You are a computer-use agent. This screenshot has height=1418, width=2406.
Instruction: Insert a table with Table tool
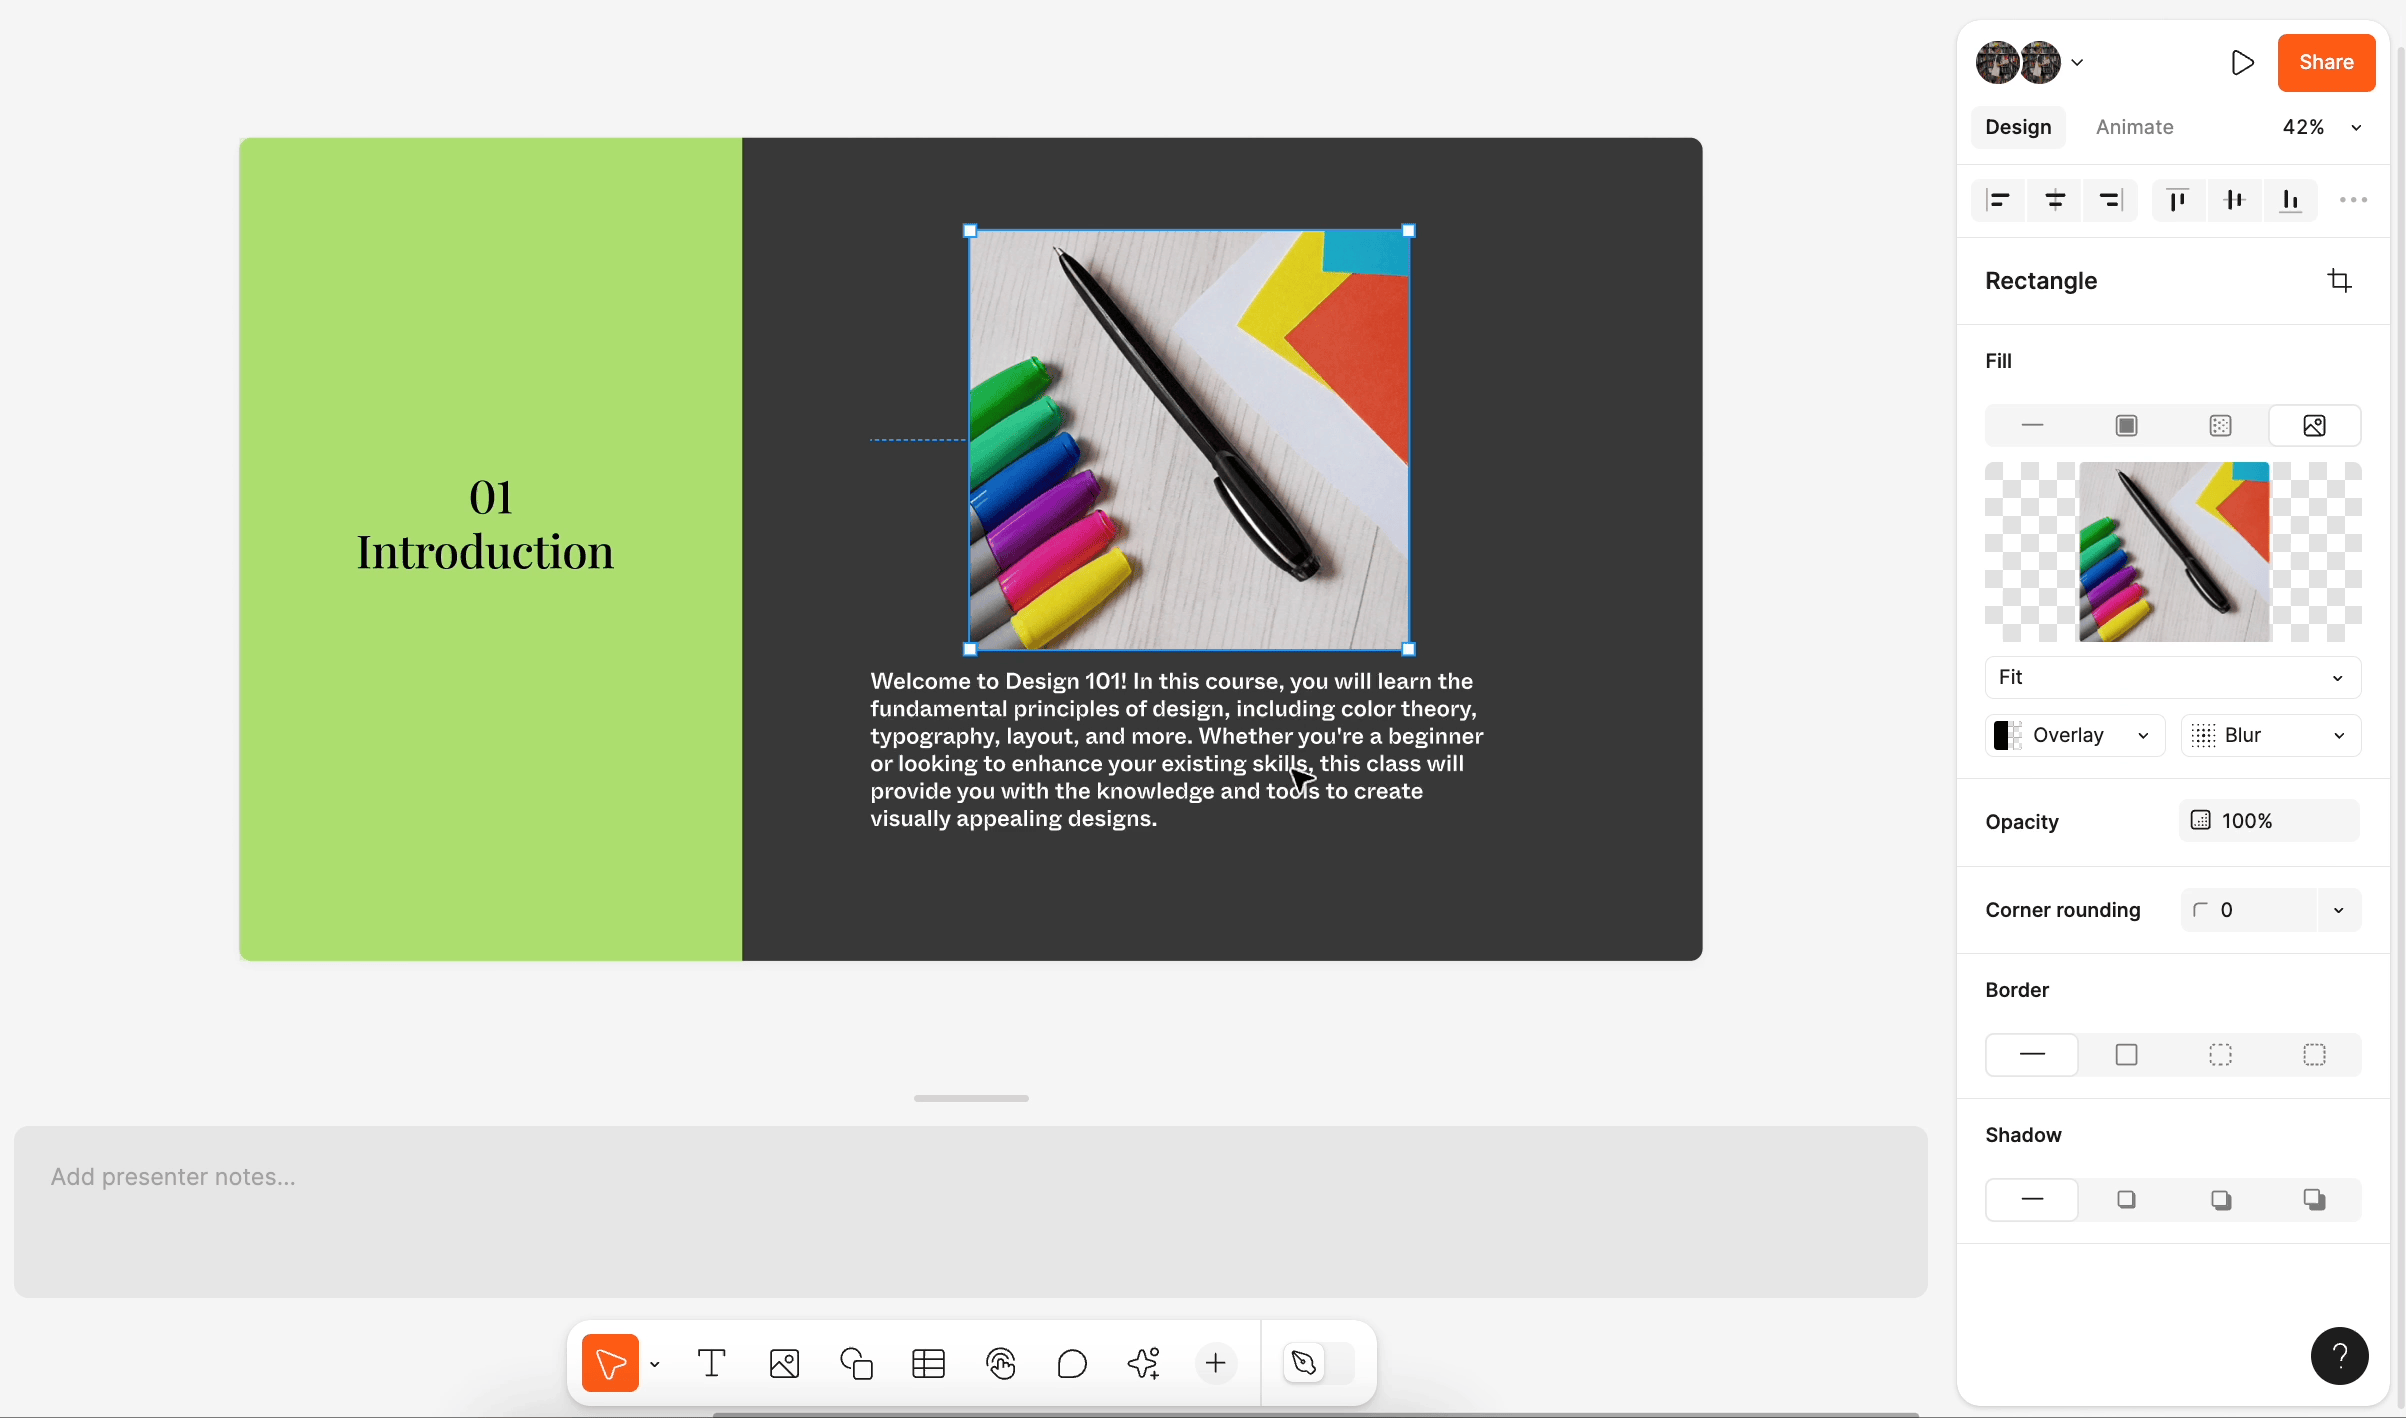click(x=928, y=1363)
